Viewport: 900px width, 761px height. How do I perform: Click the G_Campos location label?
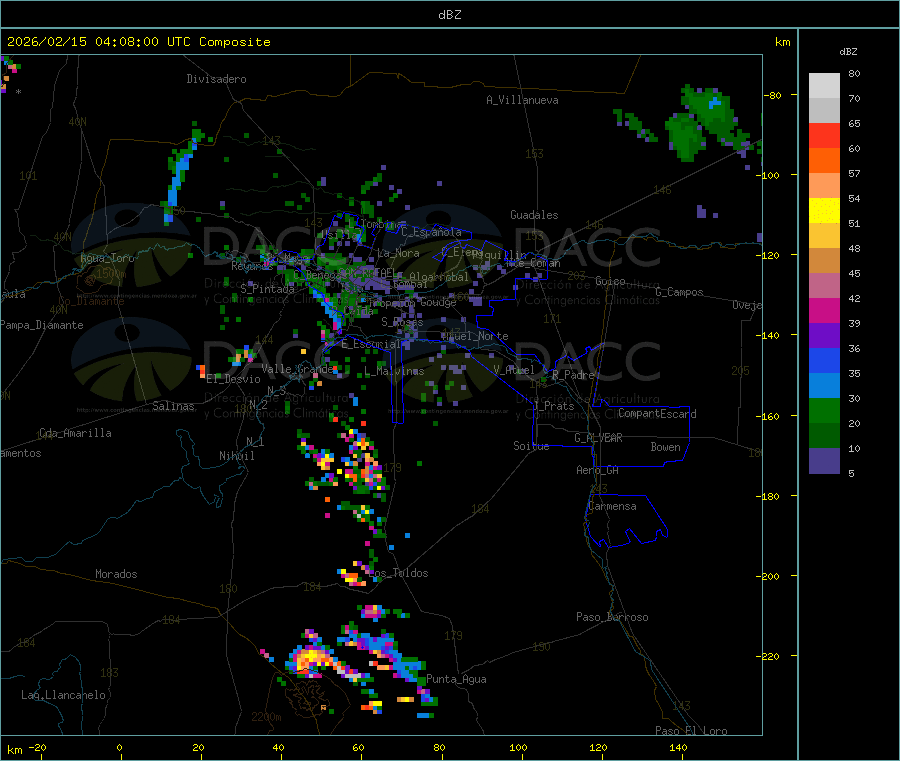pos(679,292)
